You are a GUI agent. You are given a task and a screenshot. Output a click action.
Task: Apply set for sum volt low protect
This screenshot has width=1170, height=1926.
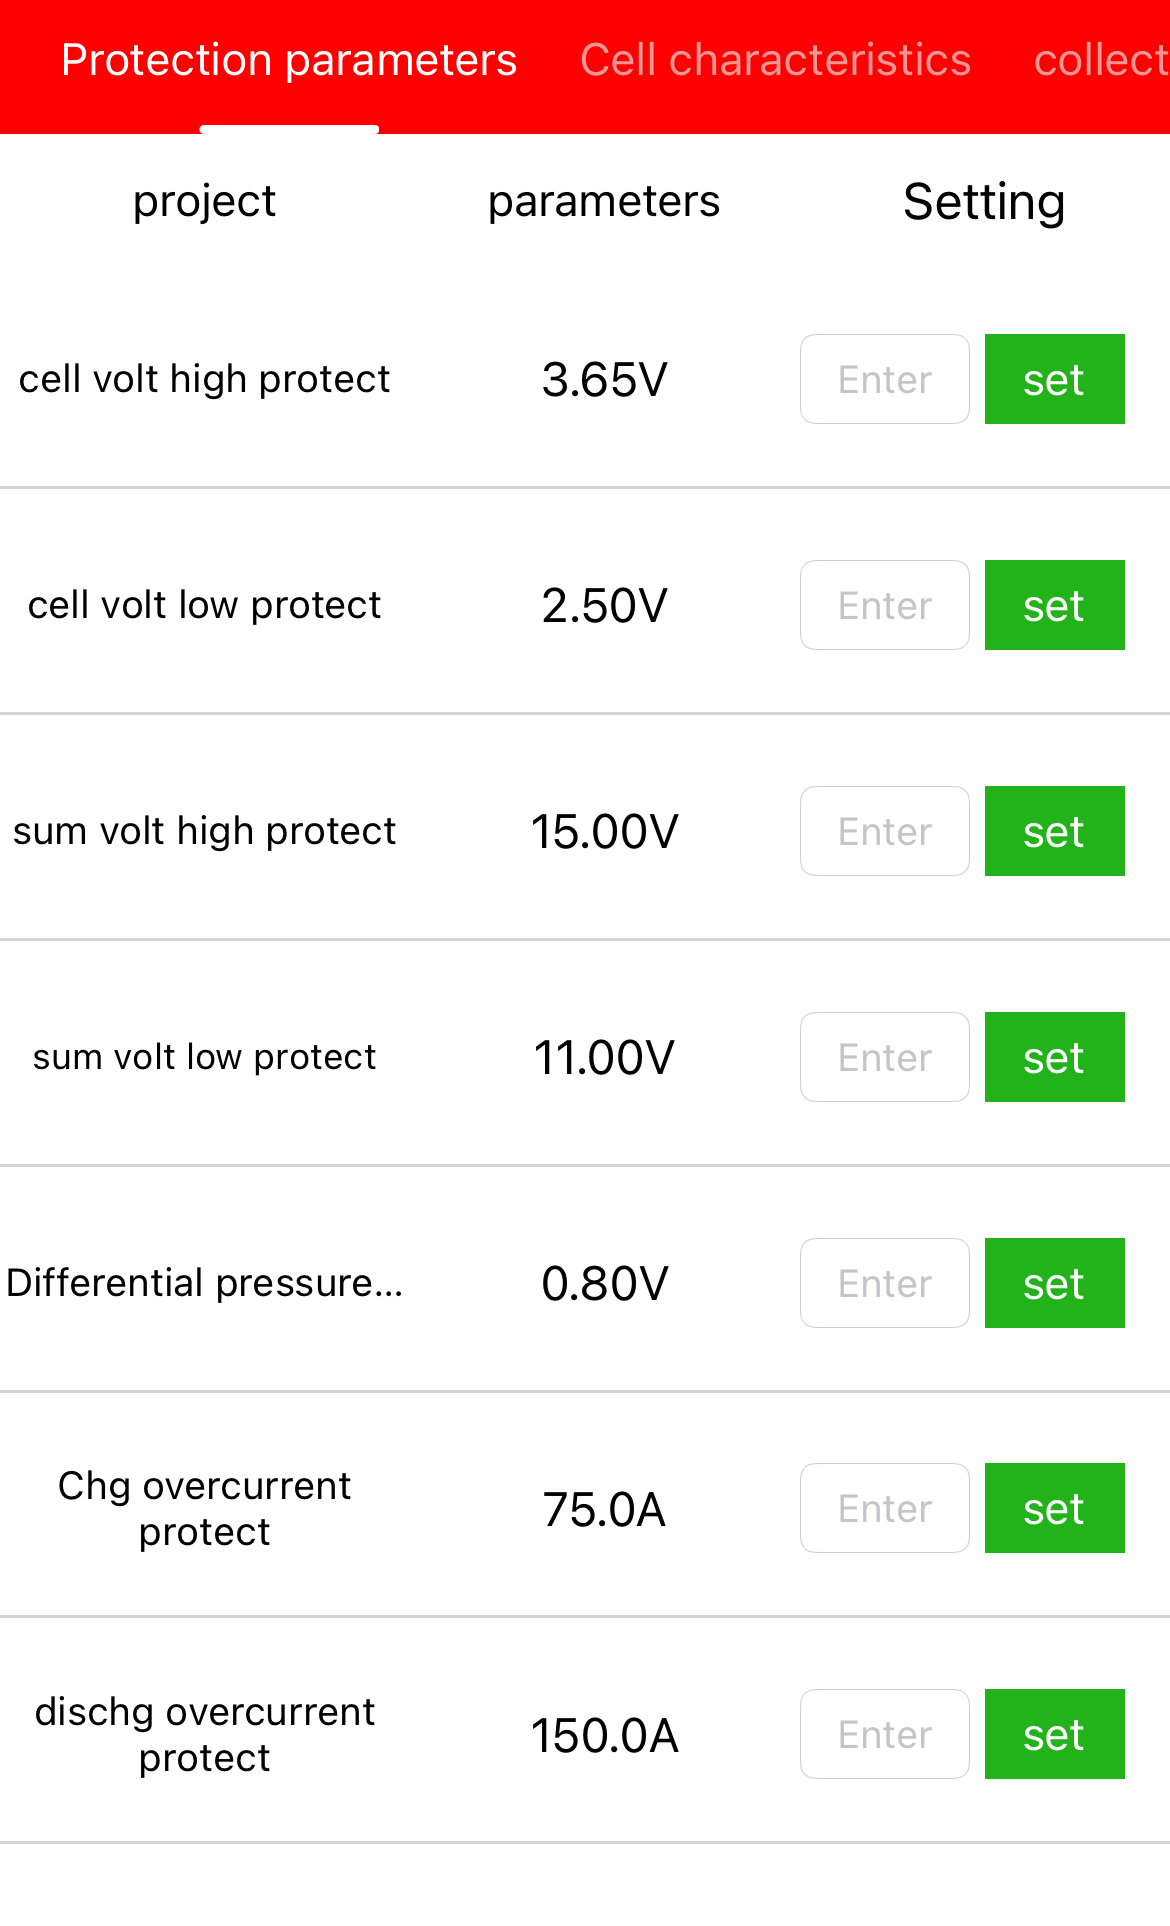[x=1054, y=1057]
